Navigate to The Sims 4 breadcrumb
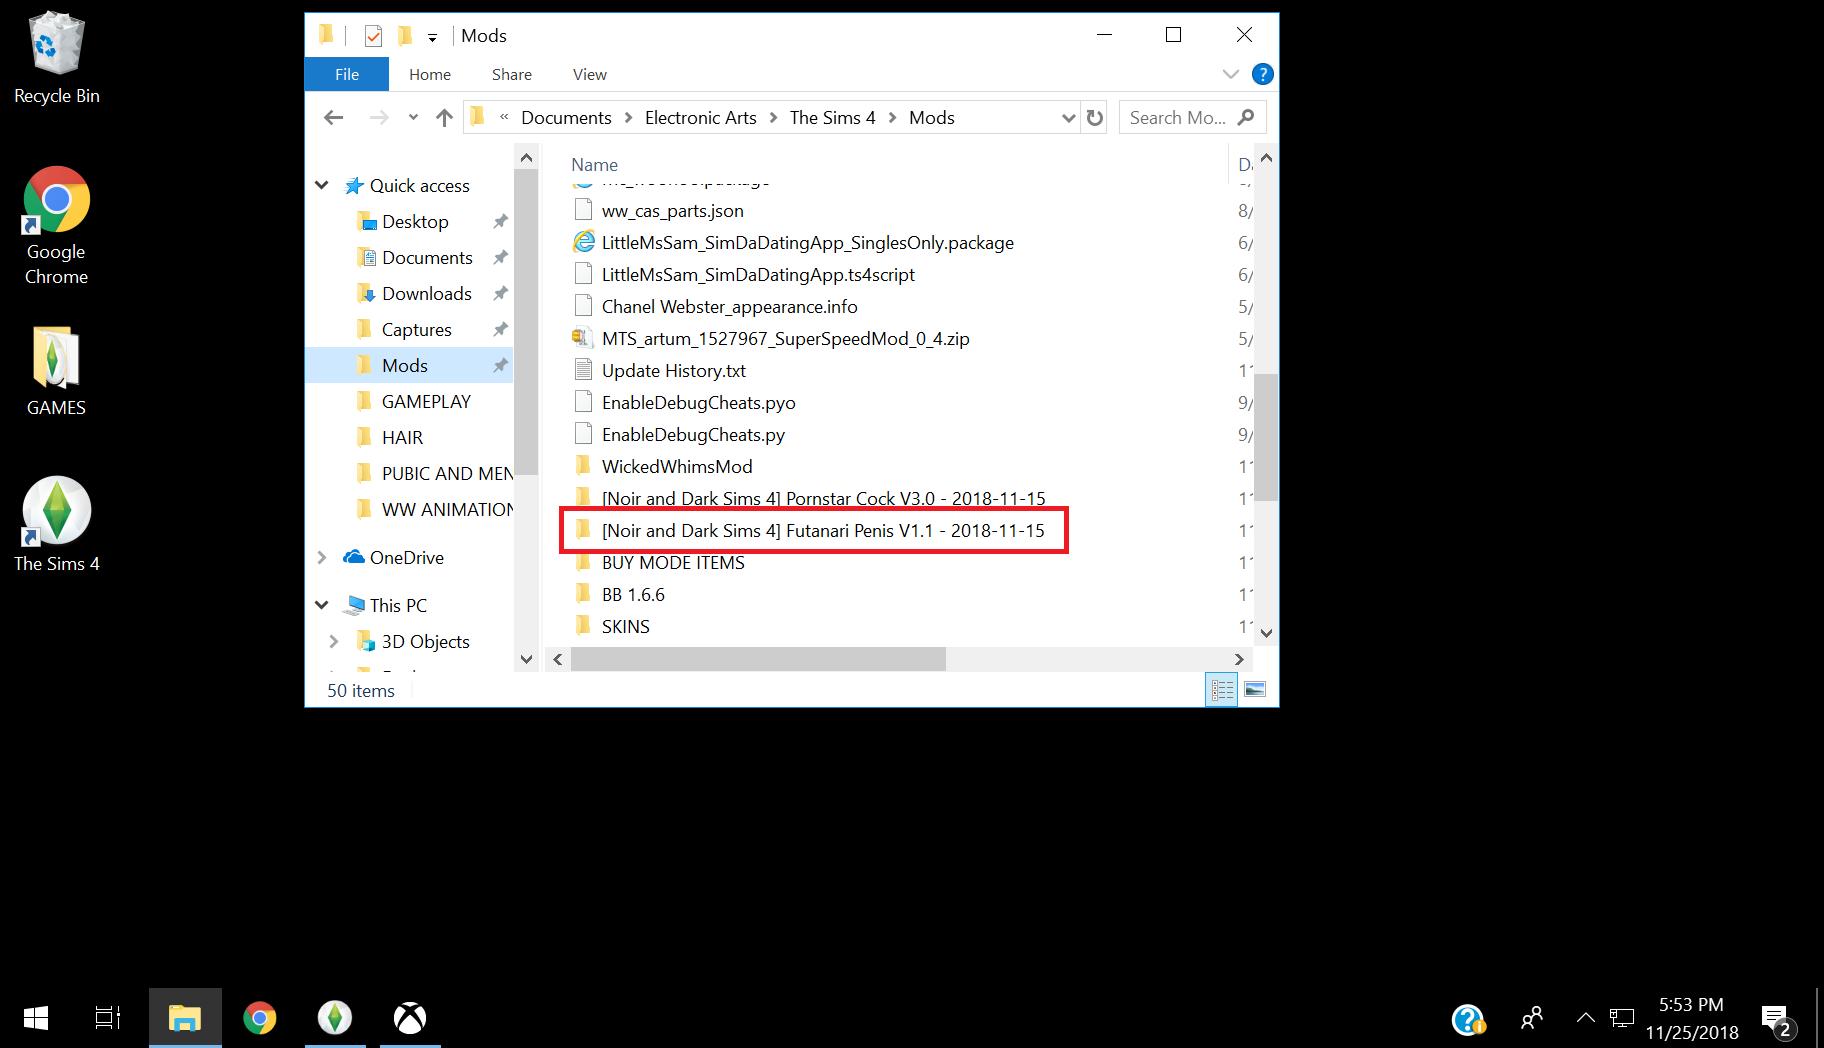Image resolution: width=1824 pixels, height=1048 pixels. pos(833,118)
